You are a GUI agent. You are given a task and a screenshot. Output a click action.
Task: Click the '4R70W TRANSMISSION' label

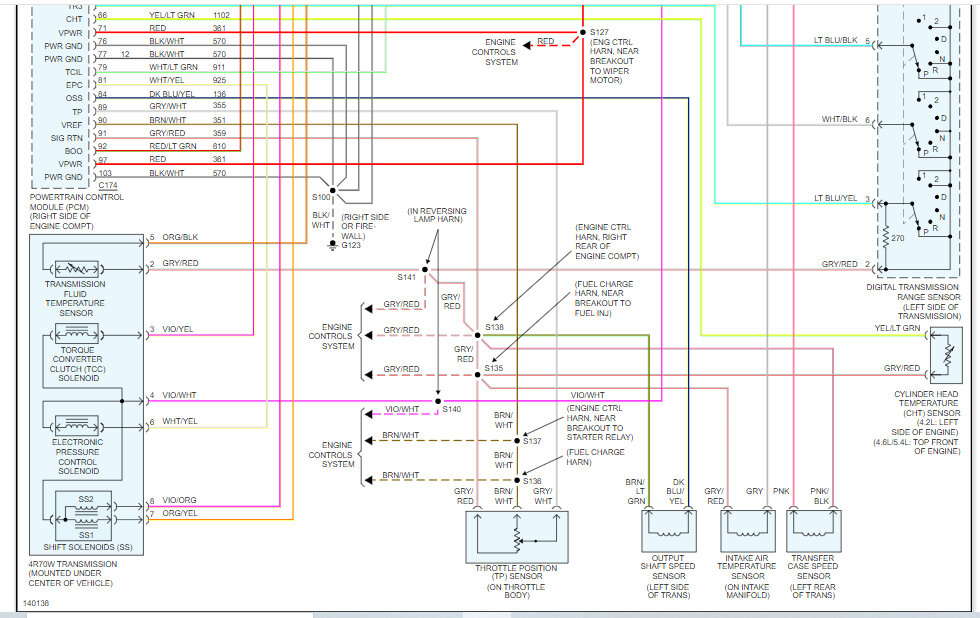[x=72, y=564]
